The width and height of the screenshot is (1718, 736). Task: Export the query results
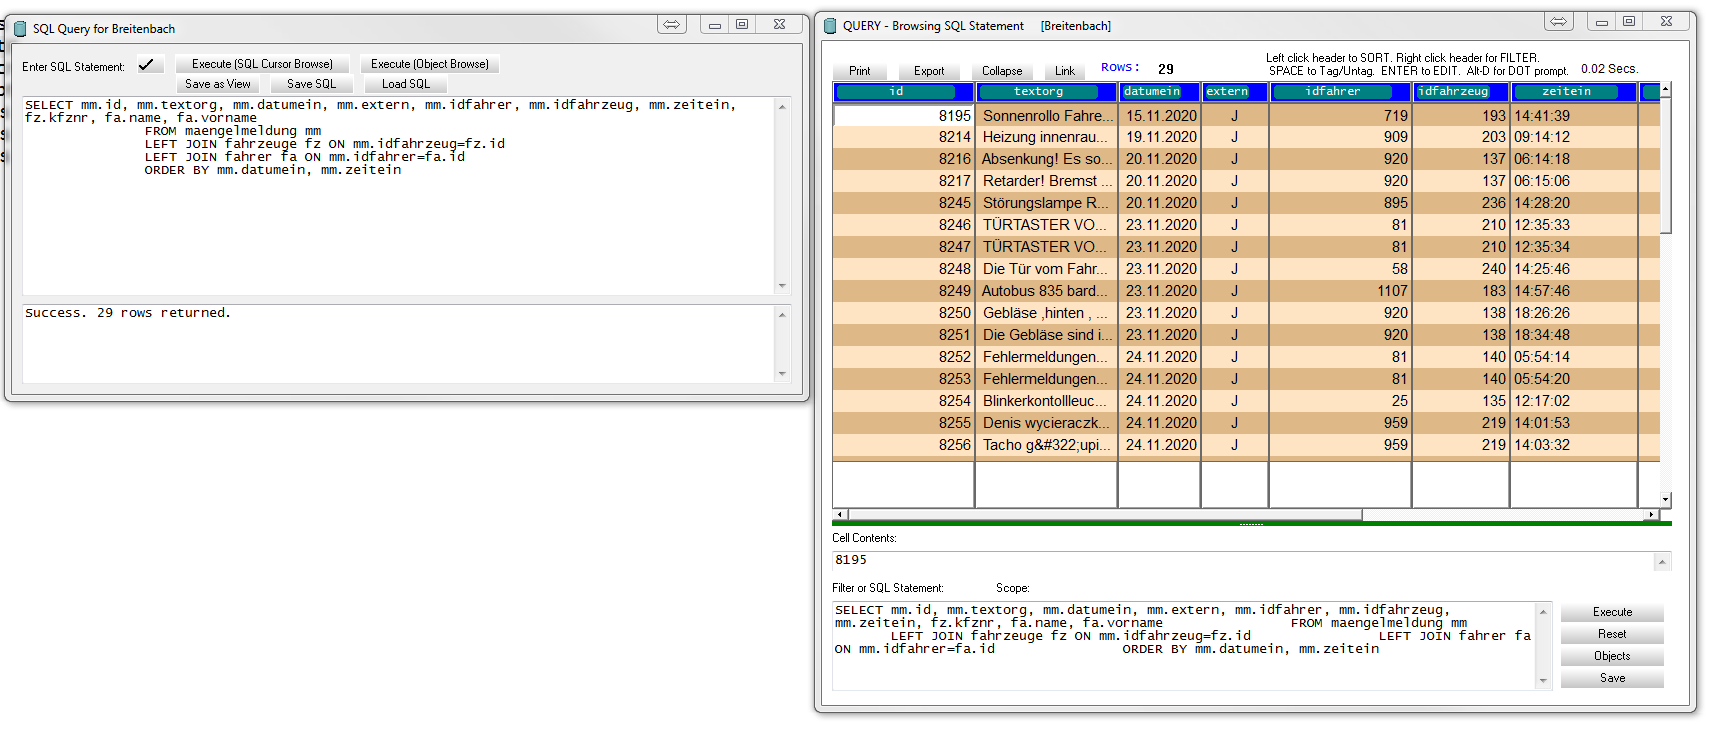pyautogui.click(x=928, y=71)
